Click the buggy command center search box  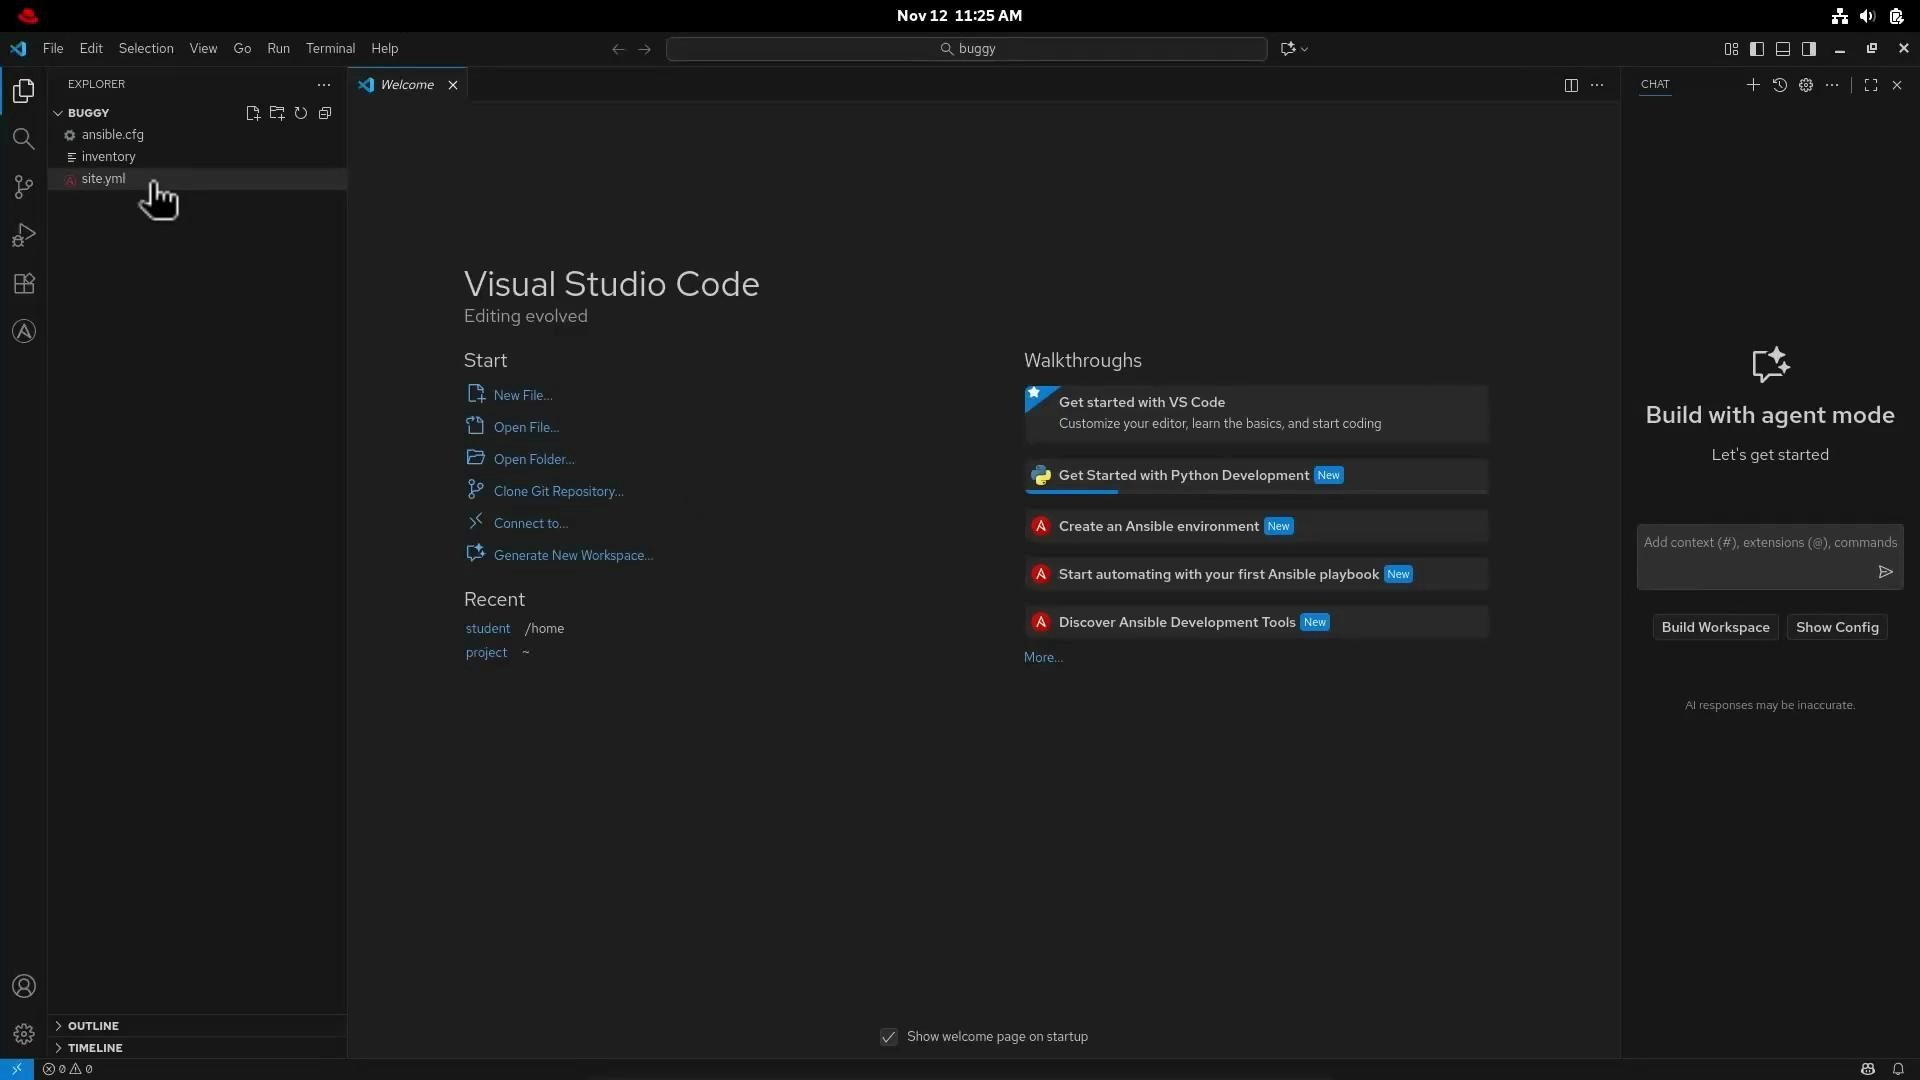click(967, 49)
